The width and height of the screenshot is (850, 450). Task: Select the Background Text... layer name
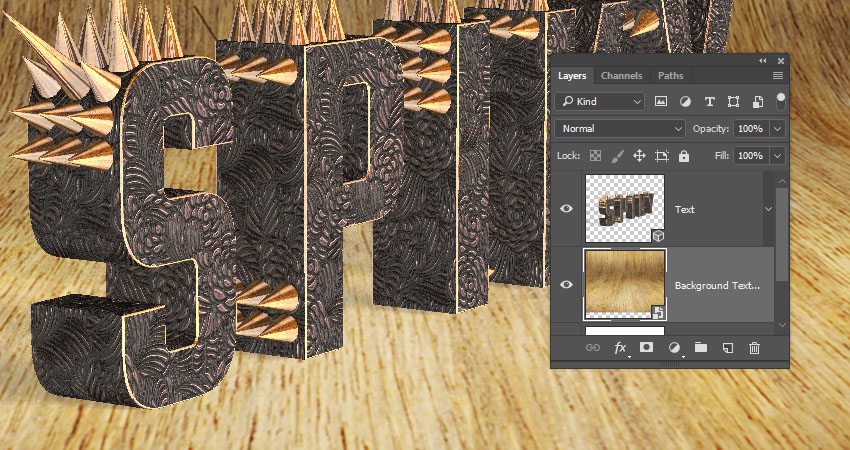717,286
